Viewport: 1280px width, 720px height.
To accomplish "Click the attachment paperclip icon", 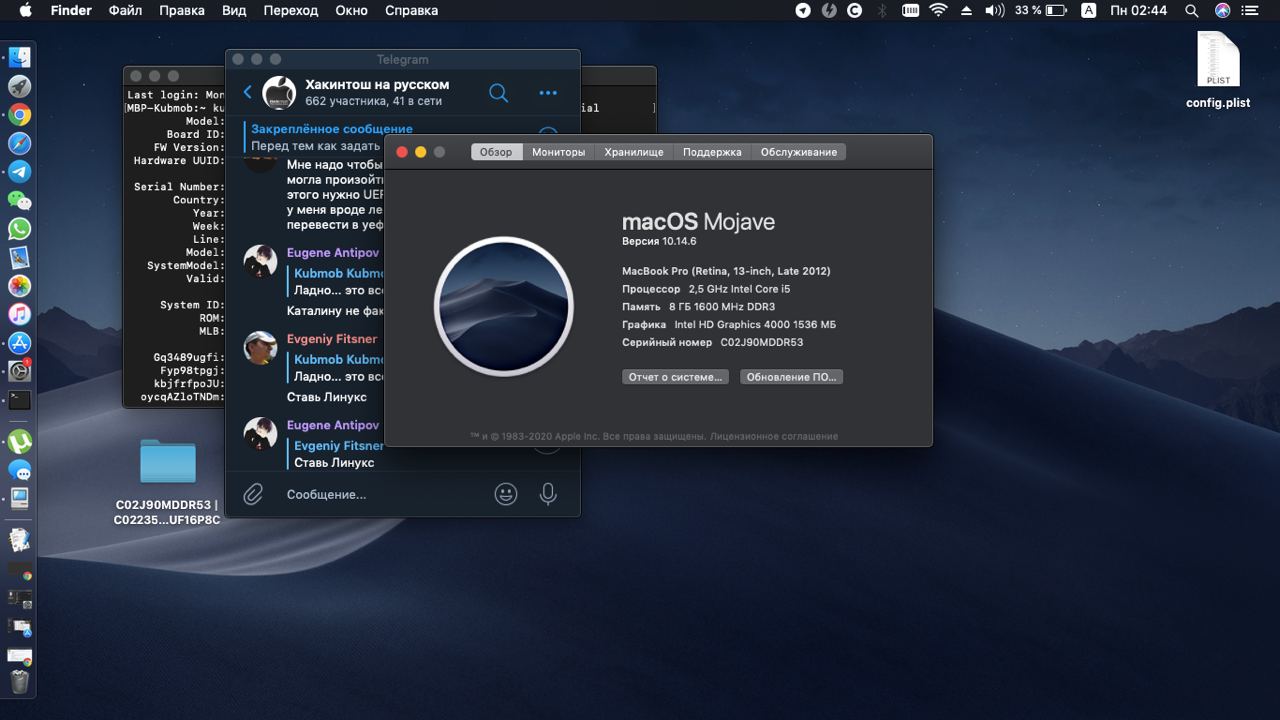I will tap(254, 494).
